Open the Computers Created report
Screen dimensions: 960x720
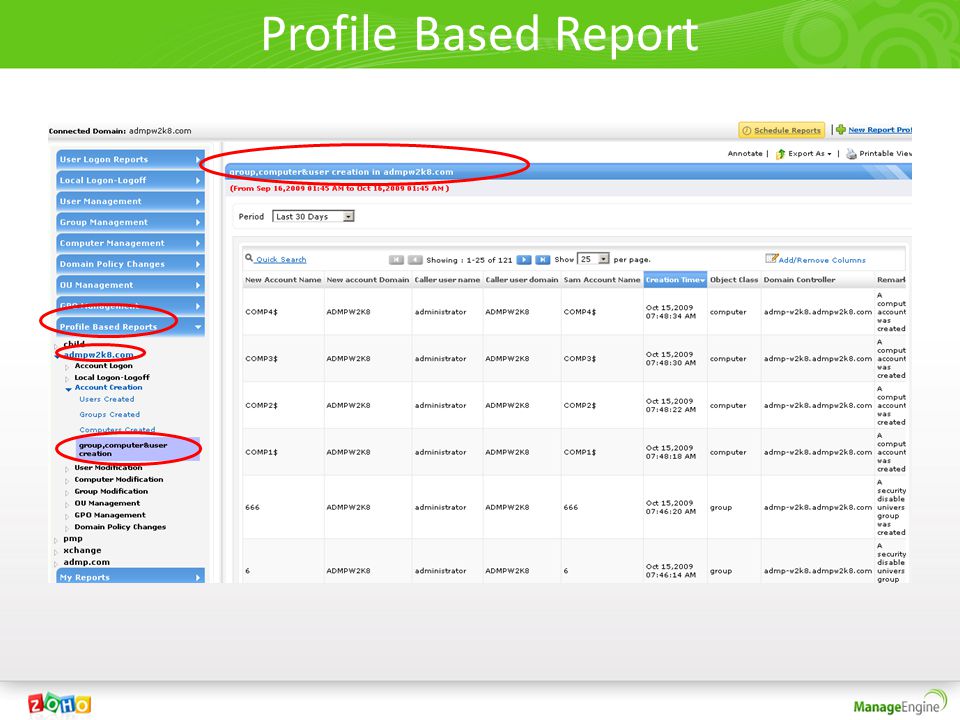[x=117, y=430]
